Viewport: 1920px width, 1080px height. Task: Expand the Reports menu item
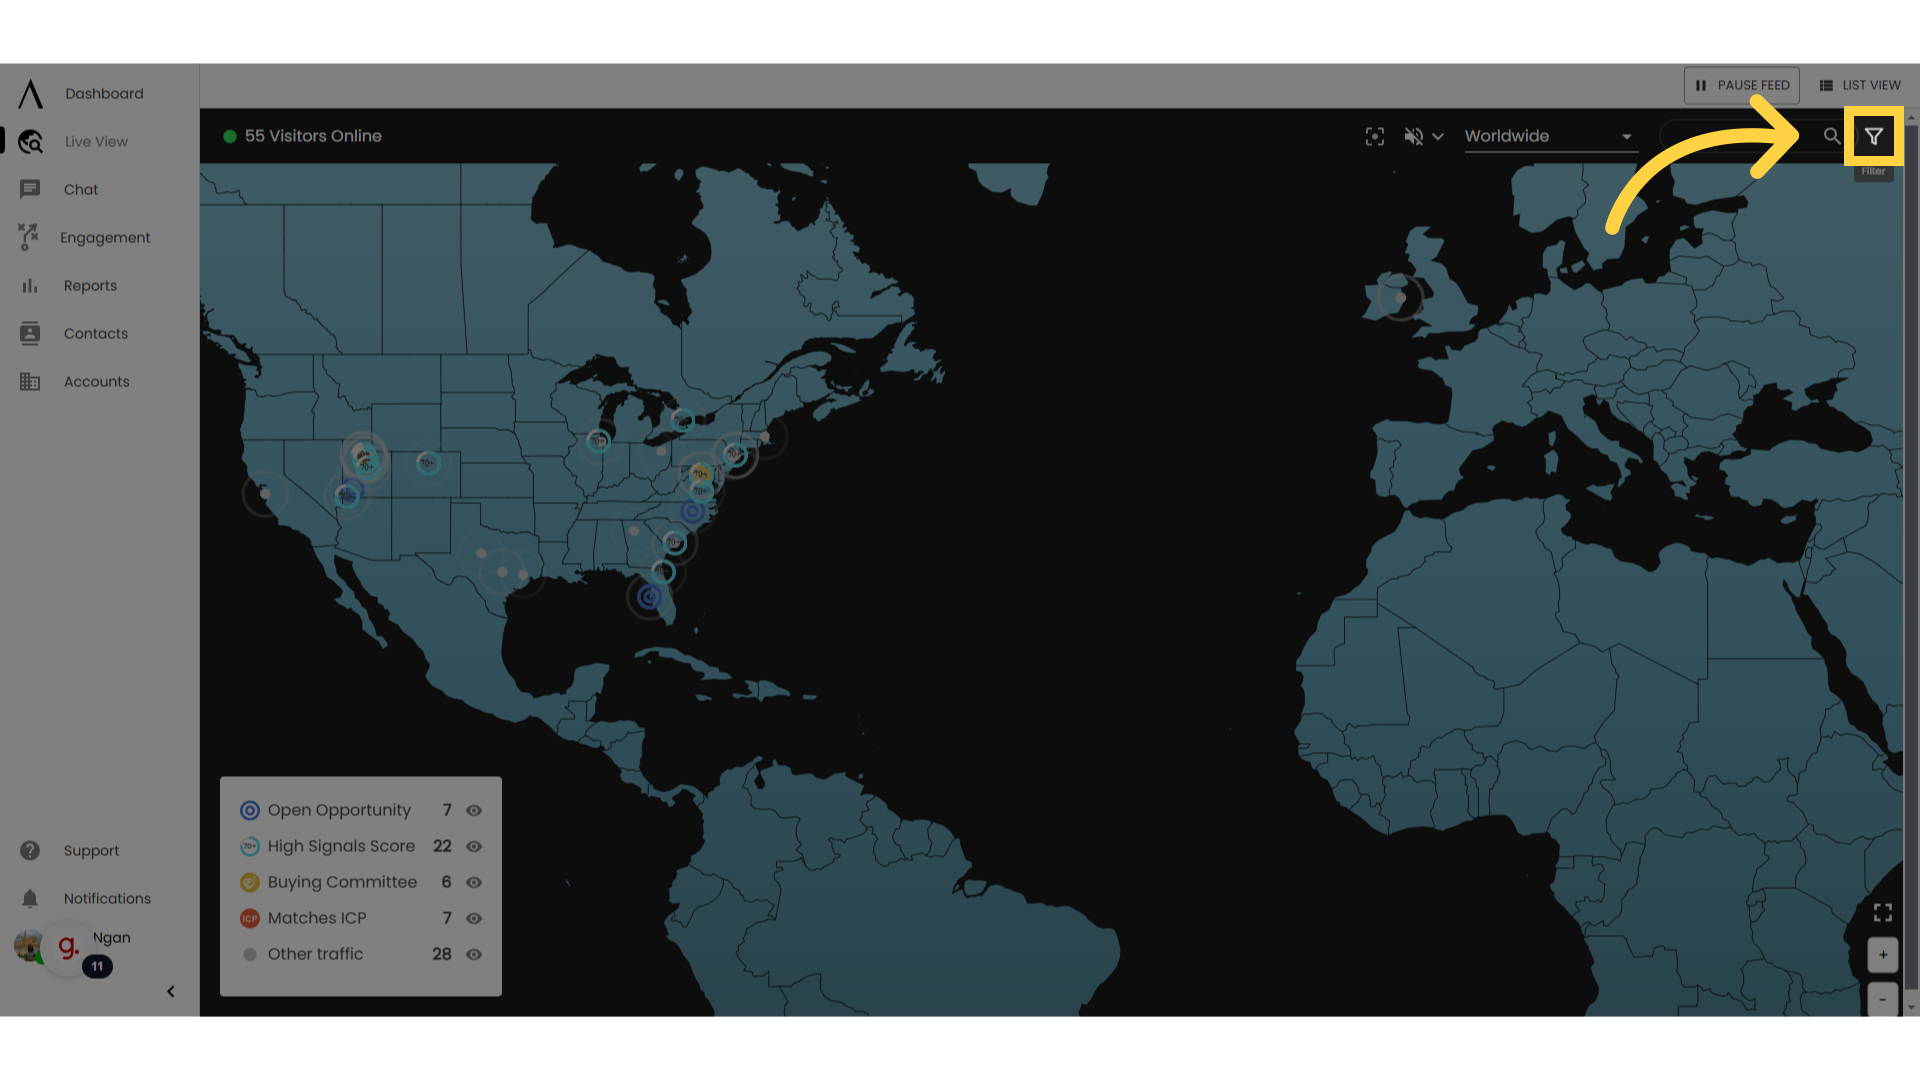(90, 285)
